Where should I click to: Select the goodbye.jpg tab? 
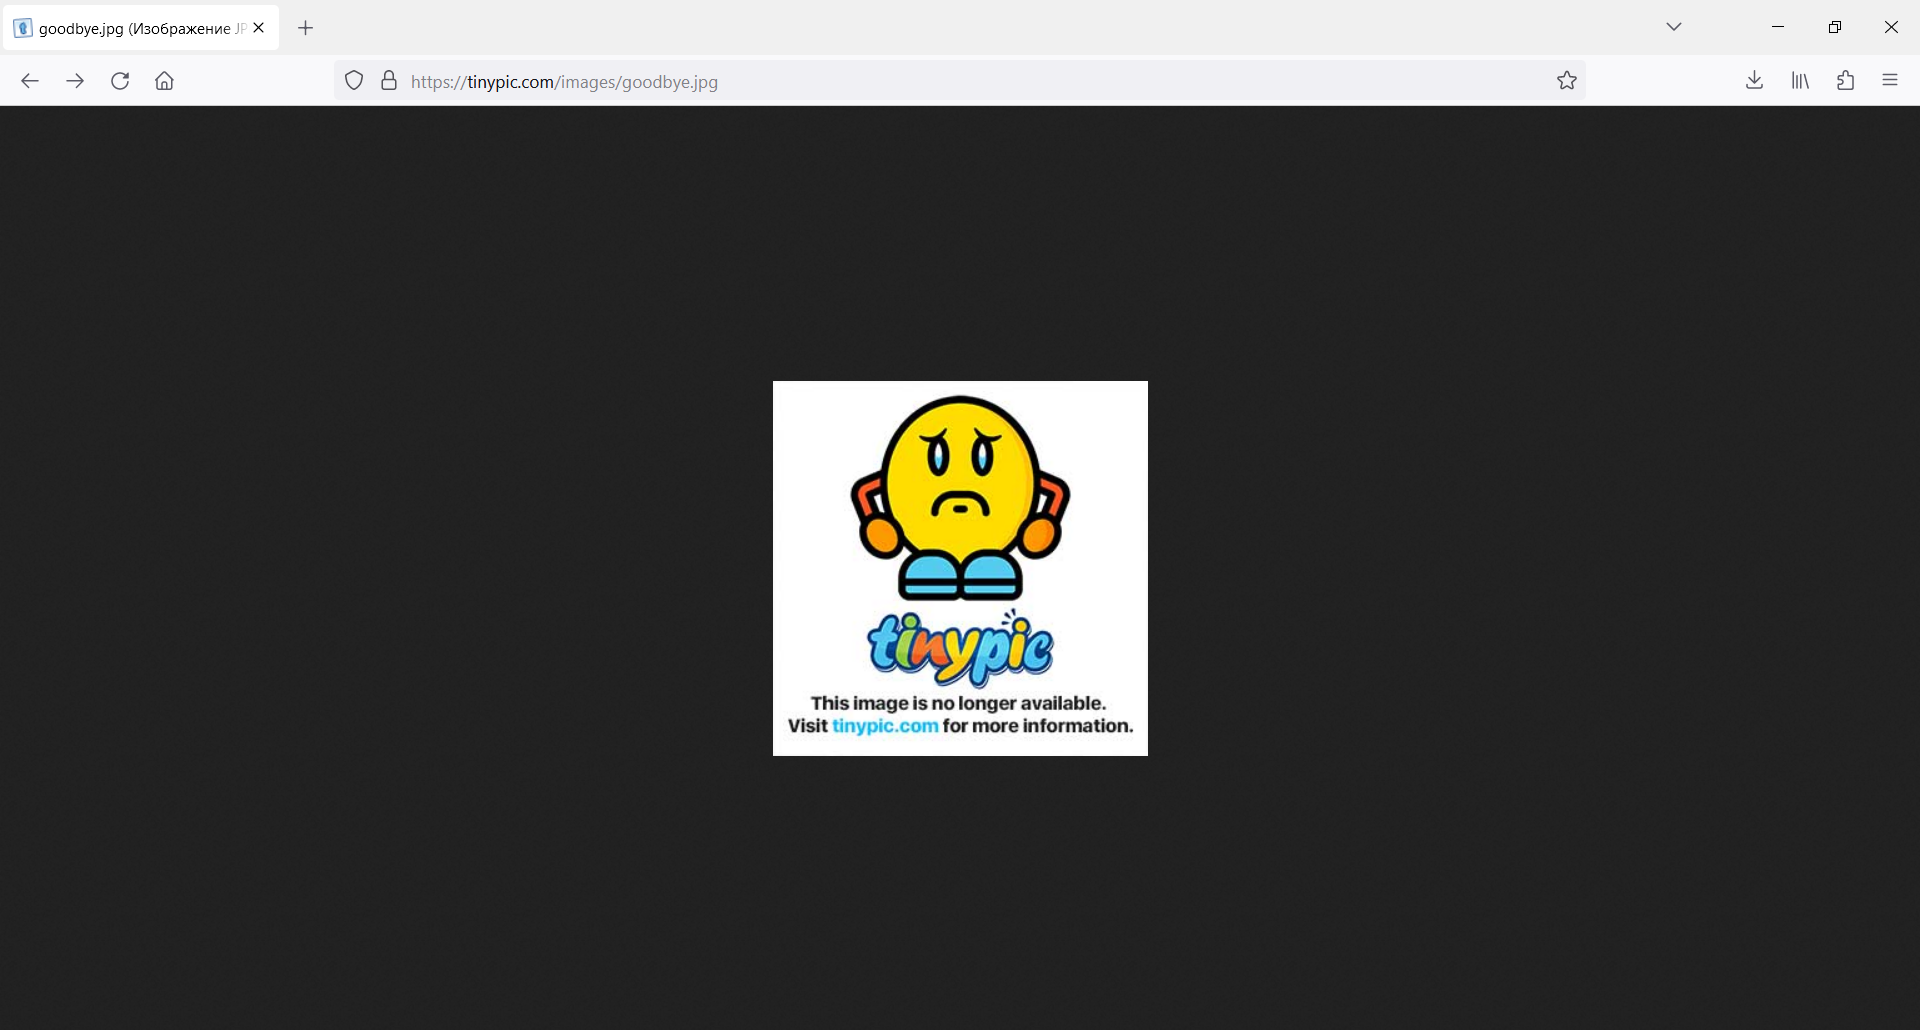point(141,28)
